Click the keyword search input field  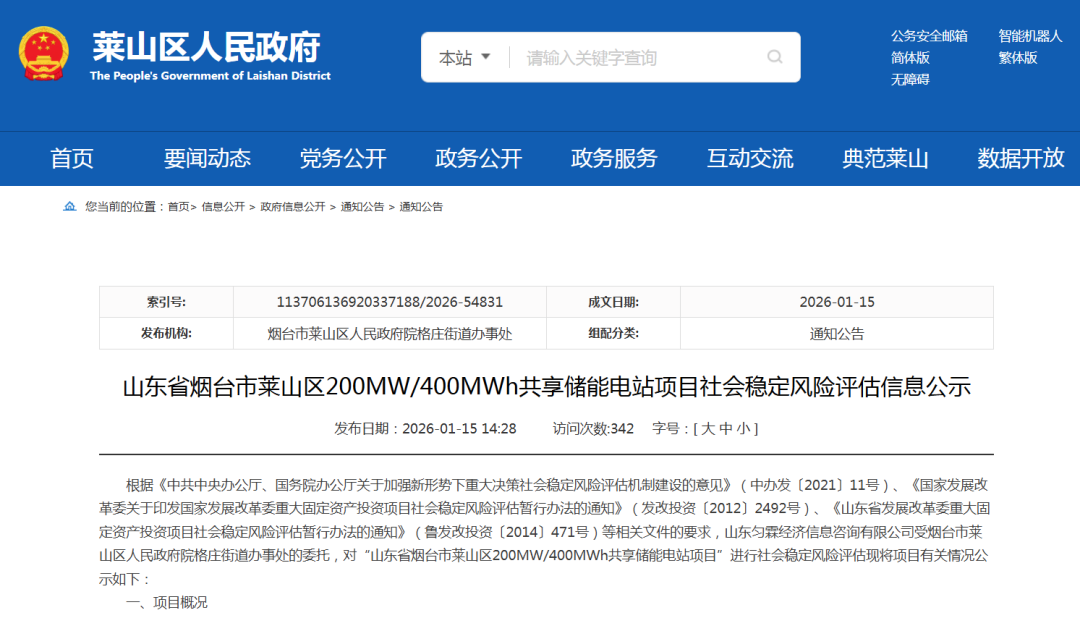coord(640,58)
